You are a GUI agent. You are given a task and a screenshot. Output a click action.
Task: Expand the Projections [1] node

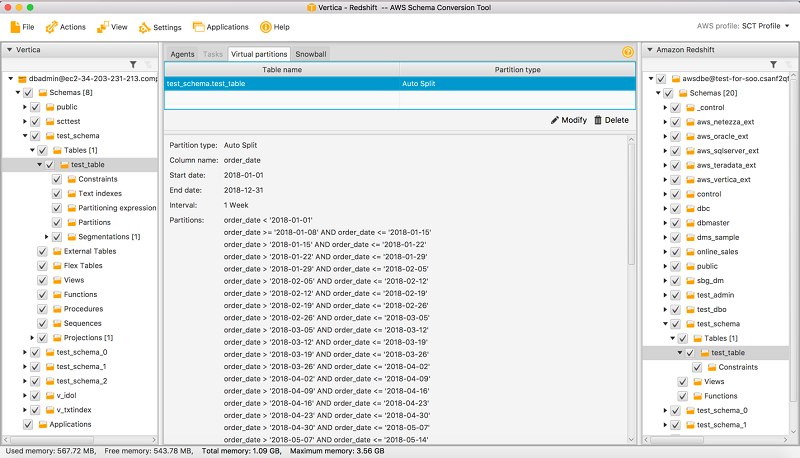[32, 338]
